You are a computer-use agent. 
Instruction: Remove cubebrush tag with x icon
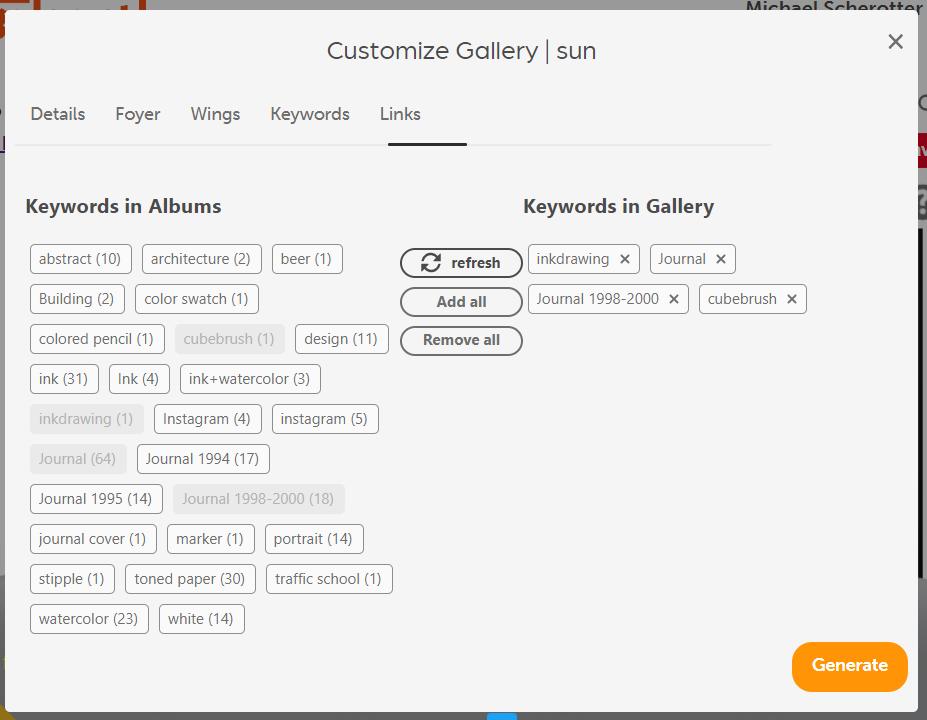[792, 299]
